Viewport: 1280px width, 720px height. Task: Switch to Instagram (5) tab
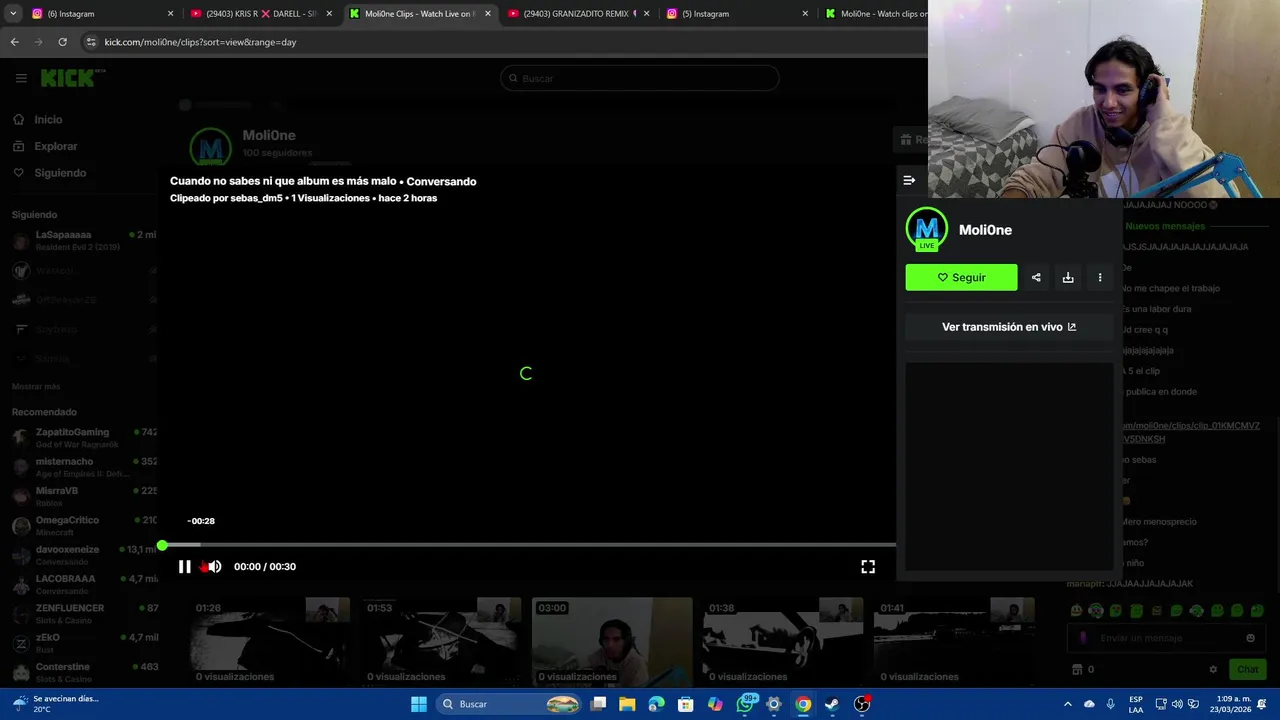tap(737, 14)
